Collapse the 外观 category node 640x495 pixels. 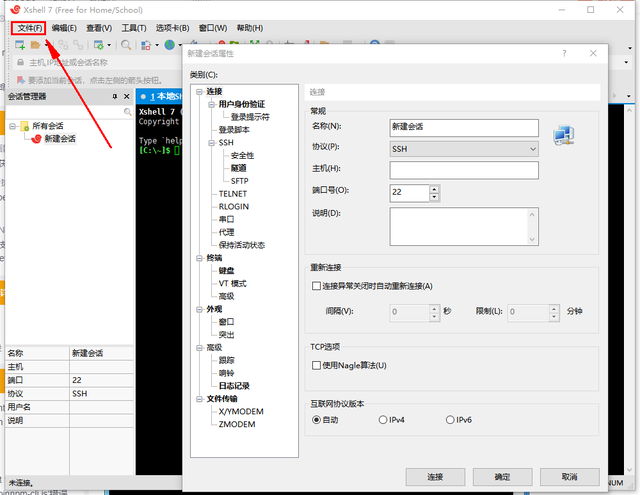click(x=199, y=309)
